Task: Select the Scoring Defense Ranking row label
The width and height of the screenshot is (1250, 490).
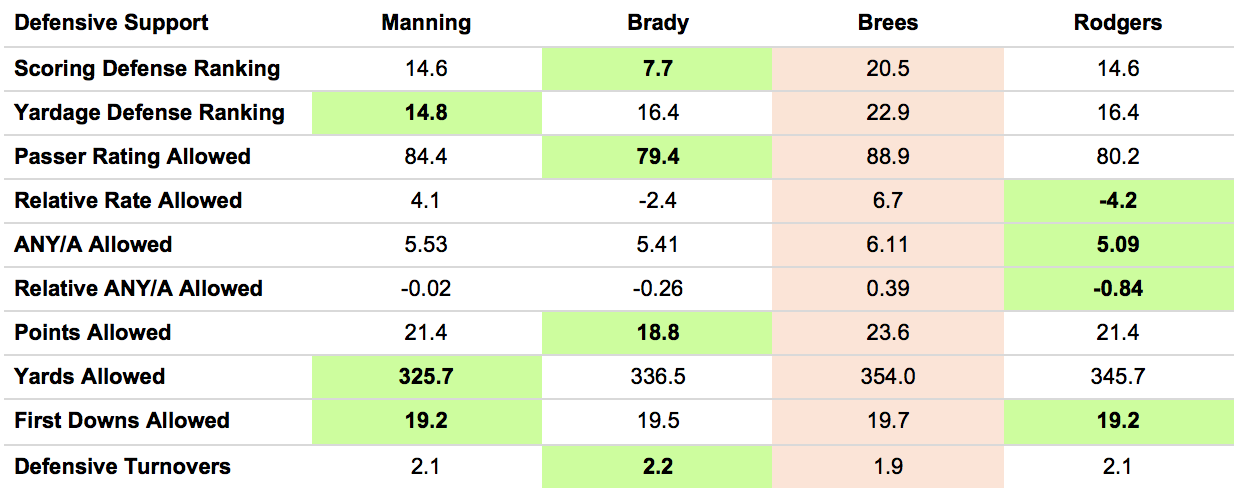Action: point(147,69)
